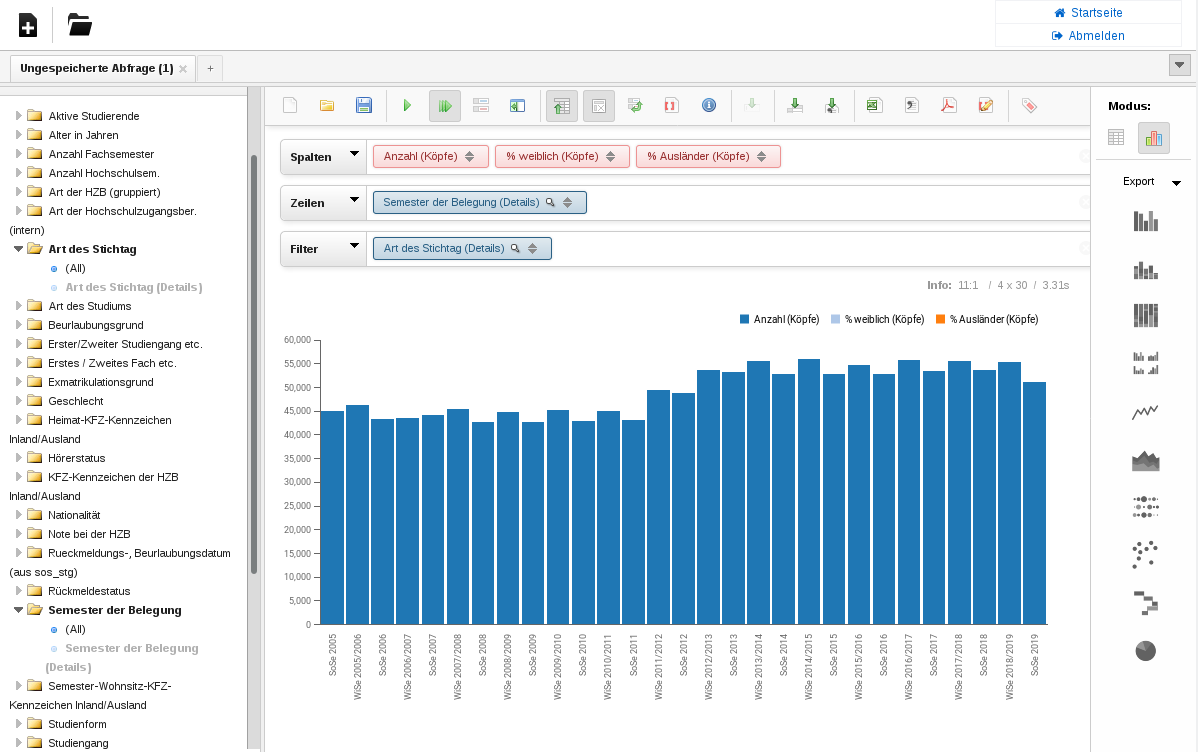Viewport: 1198px width, 752px height.
Task: Open the Spalten axis dropdown arrow
Action: (x=353, y=155)
